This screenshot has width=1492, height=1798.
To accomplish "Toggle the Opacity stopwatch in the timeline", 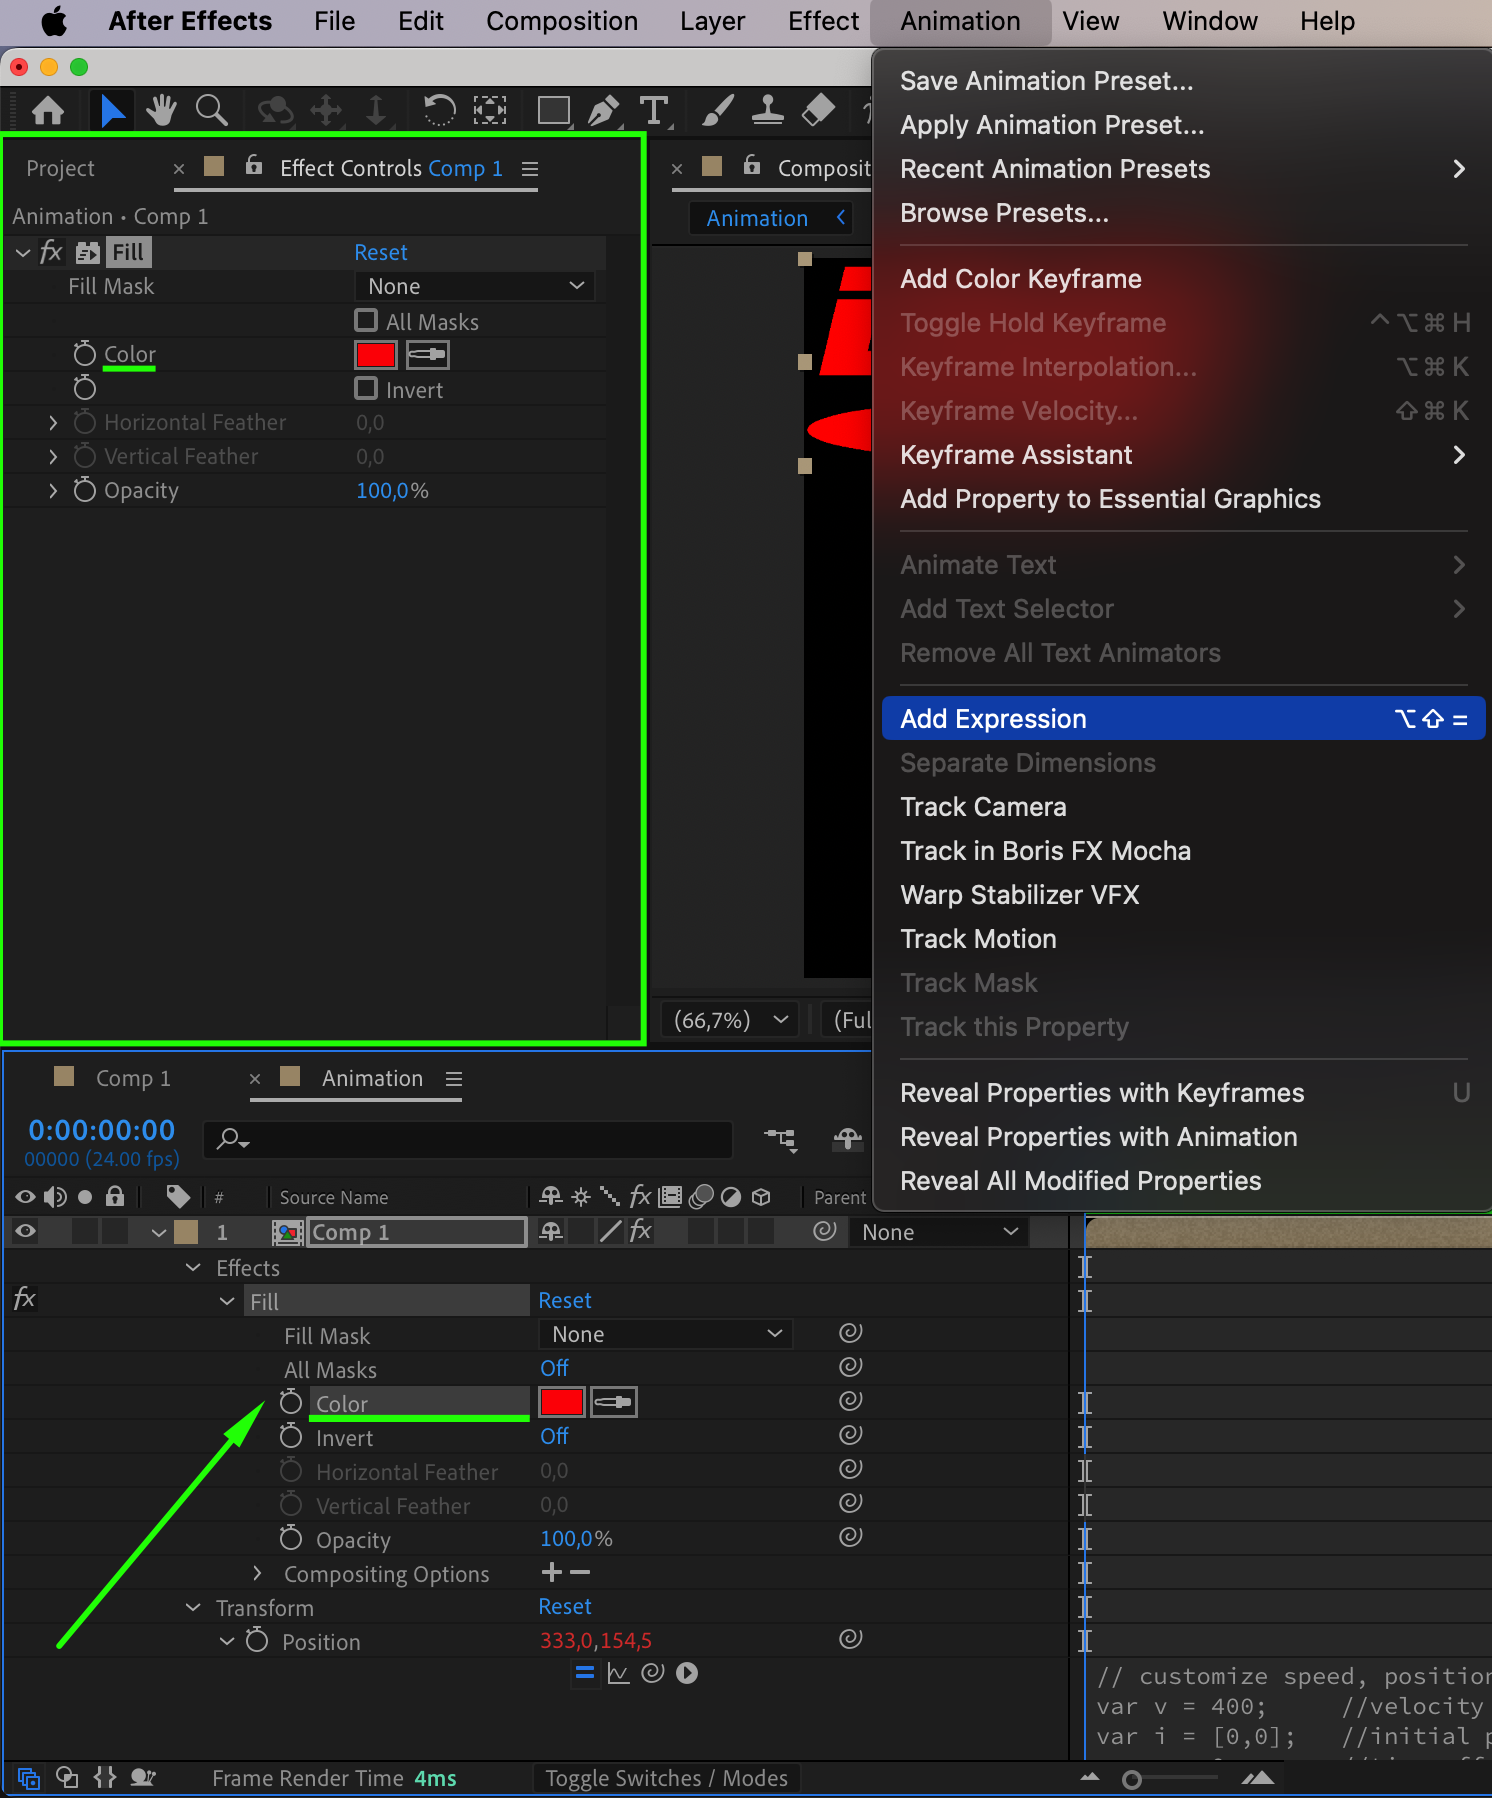I will coord(291,1538).
